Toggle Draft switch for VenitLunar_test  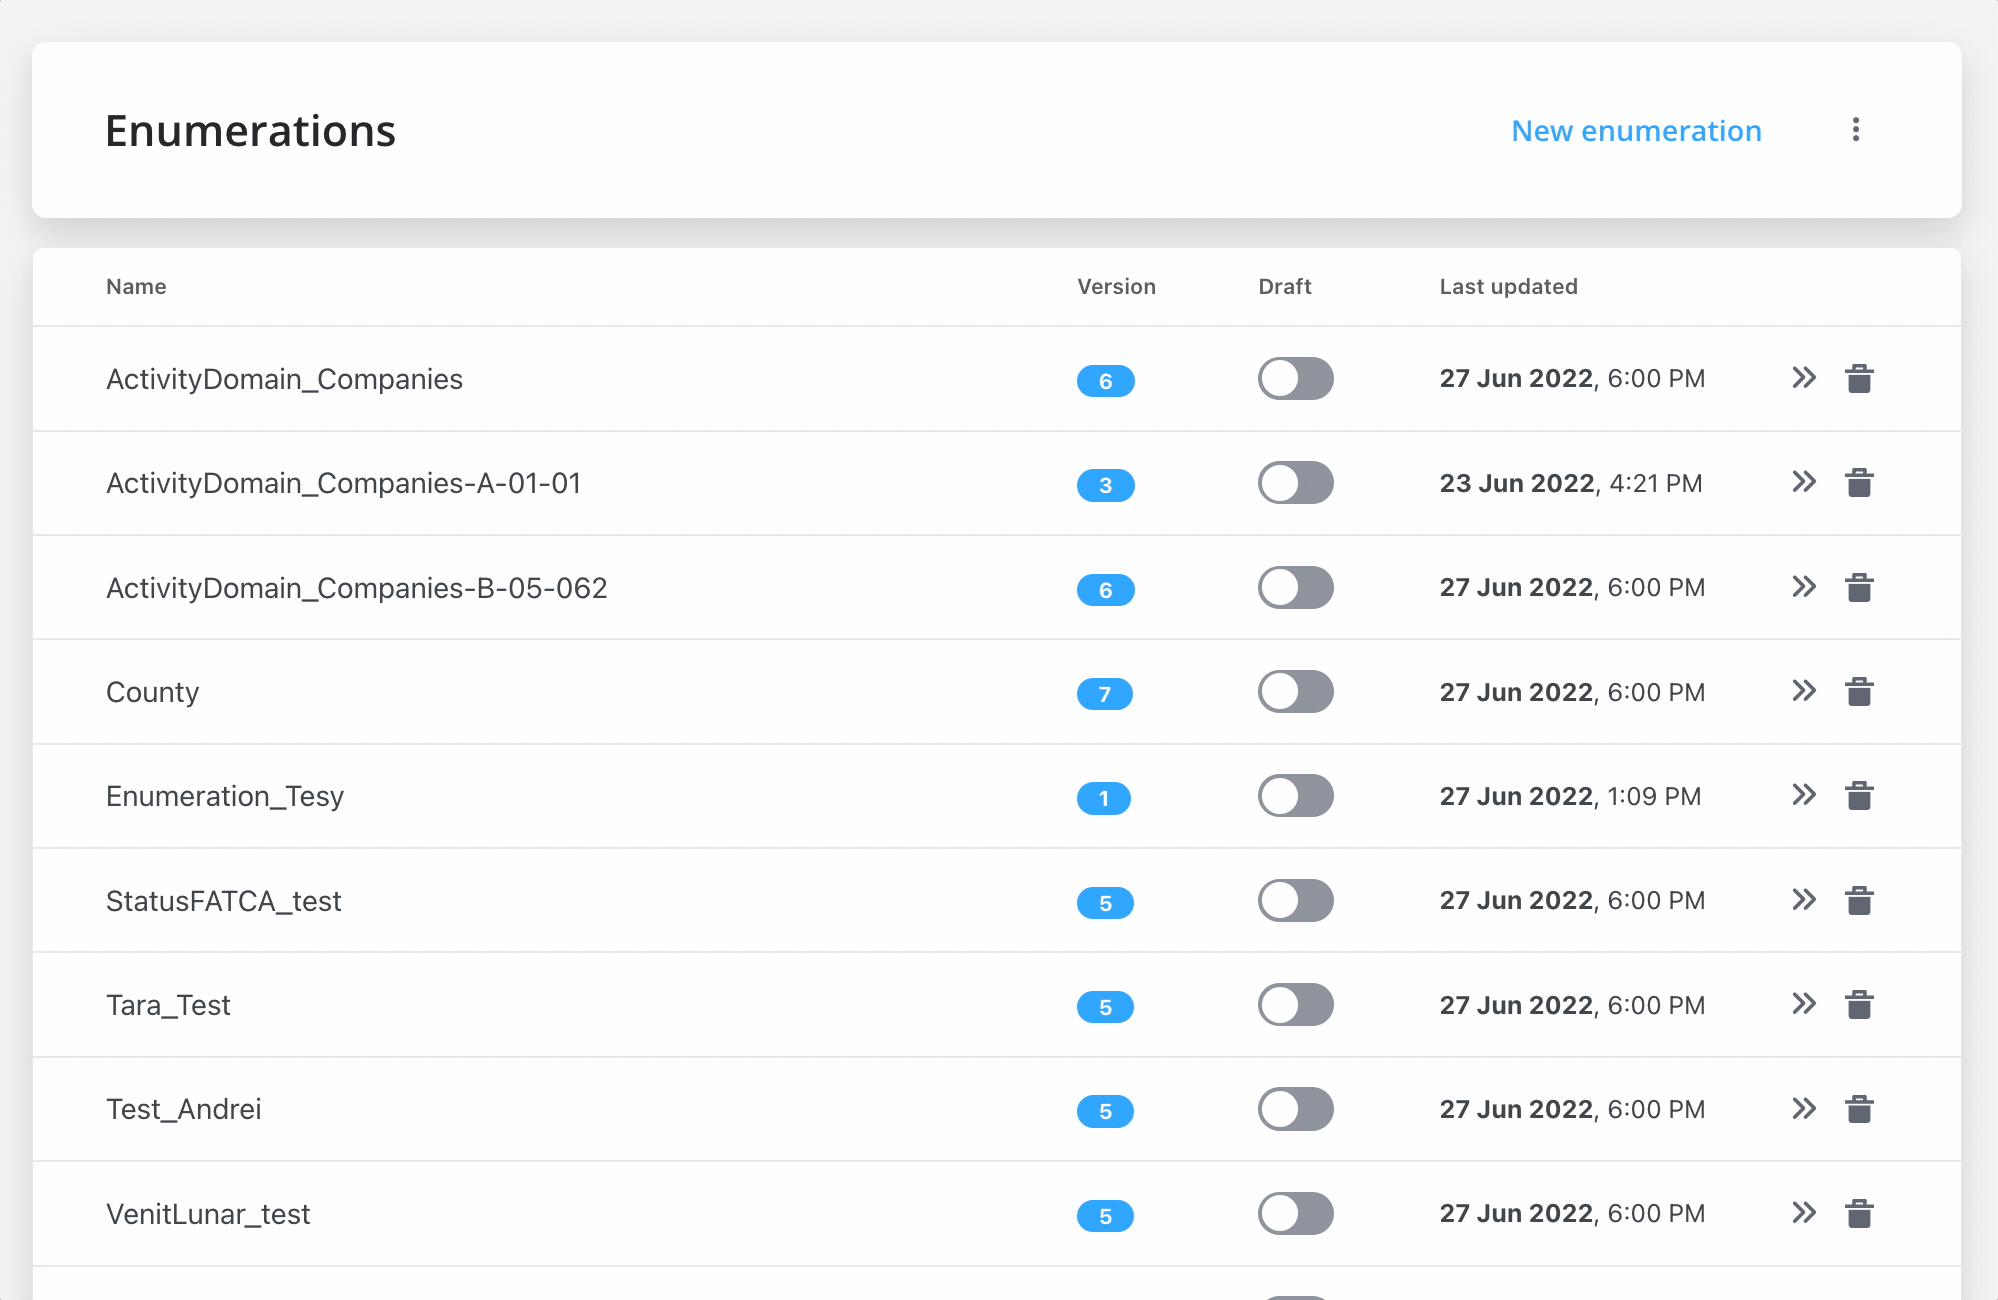[1296, 1214]
